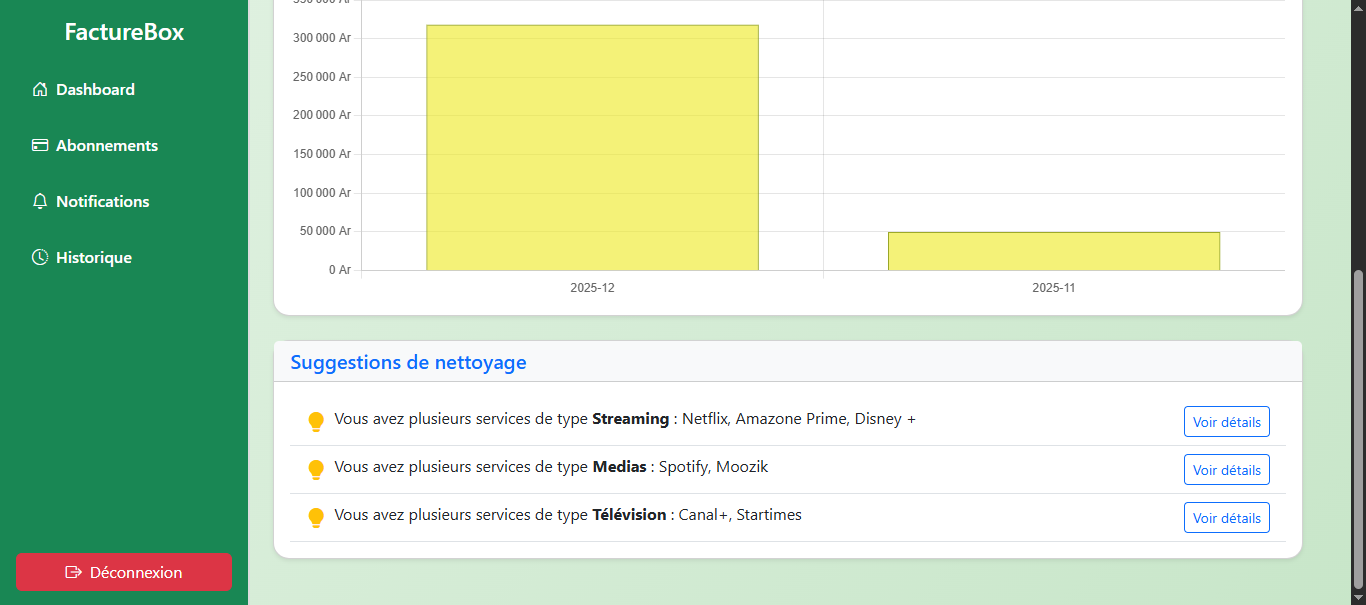Click the 200 000 Ar axis value
Screen dimensions: 1366x605
click(x=322, y=115)
